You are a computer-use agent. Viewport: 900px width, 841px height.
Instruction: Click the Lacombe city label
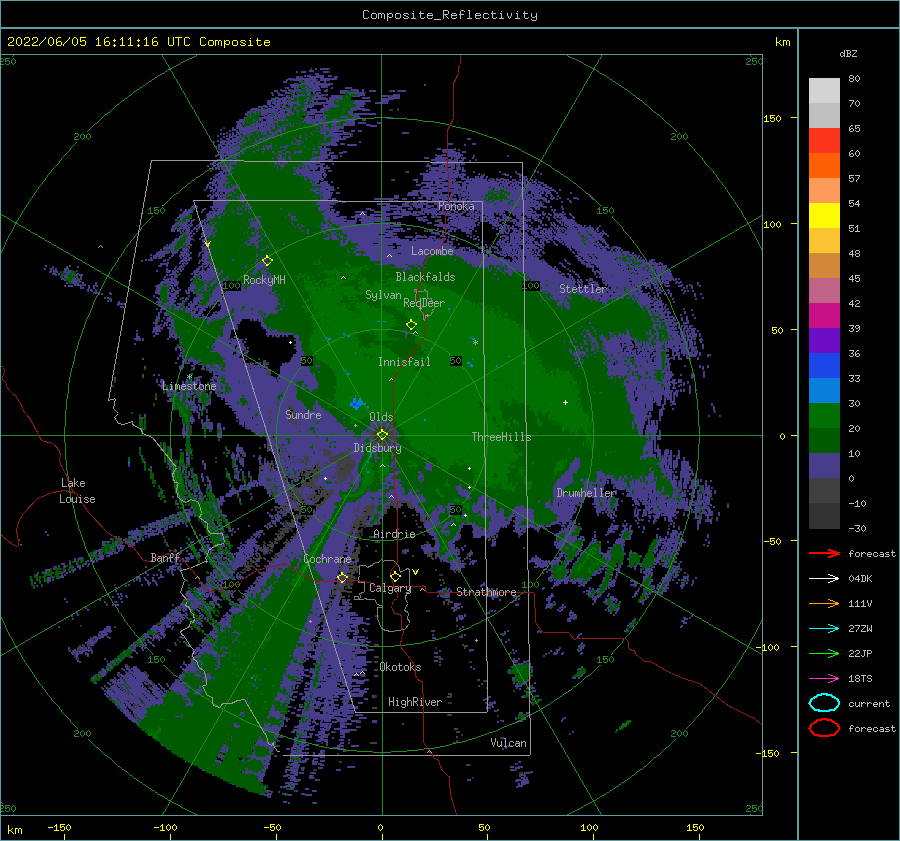click(432, 251)
